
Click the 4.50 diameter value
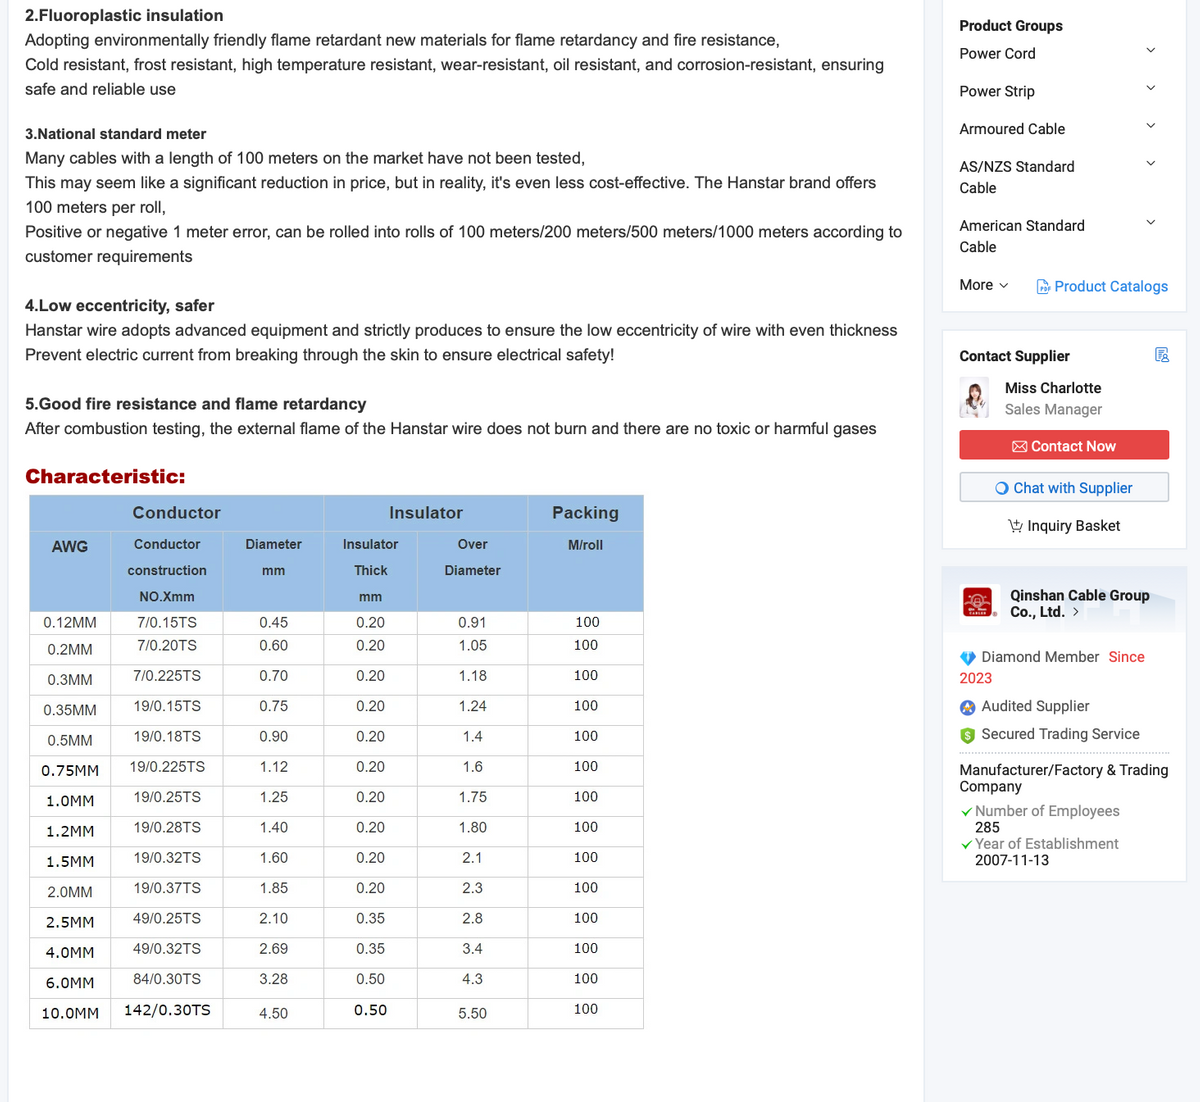click(274, 1014)
